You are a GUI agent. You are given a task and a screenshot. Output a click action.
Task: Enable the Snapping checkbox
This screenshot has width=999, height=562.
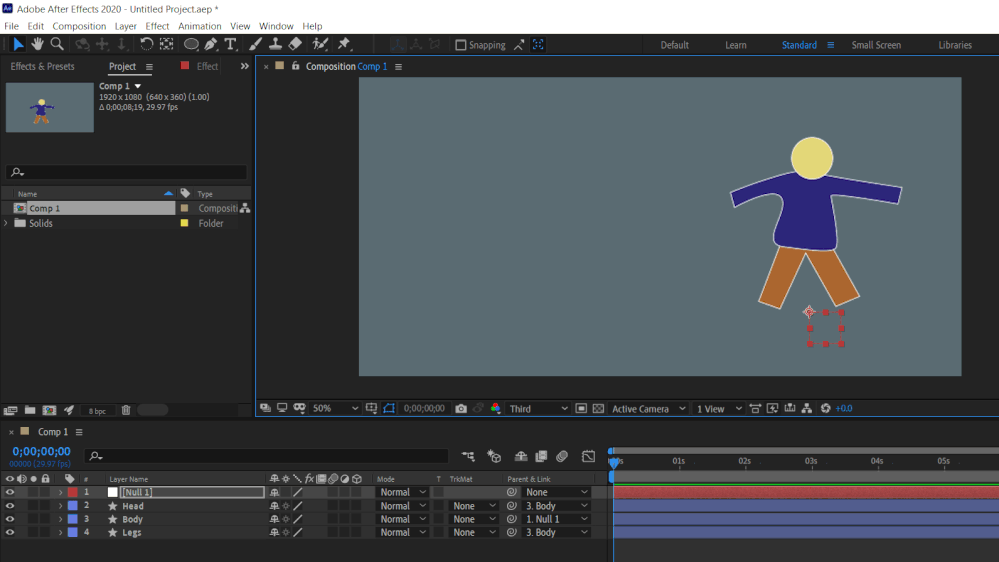[461, 45]
